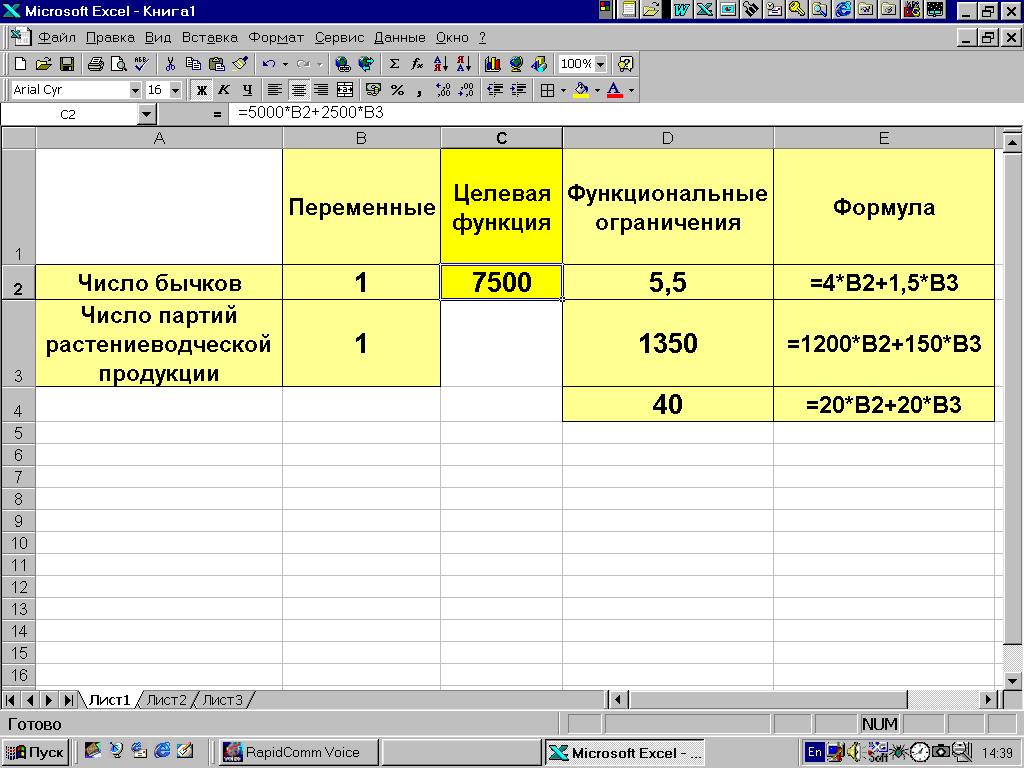Image resolution: width=1024 pixels, height=768 pixels.
Task: Click the Paste clipboard icon
Action: [x=216, y=64]
